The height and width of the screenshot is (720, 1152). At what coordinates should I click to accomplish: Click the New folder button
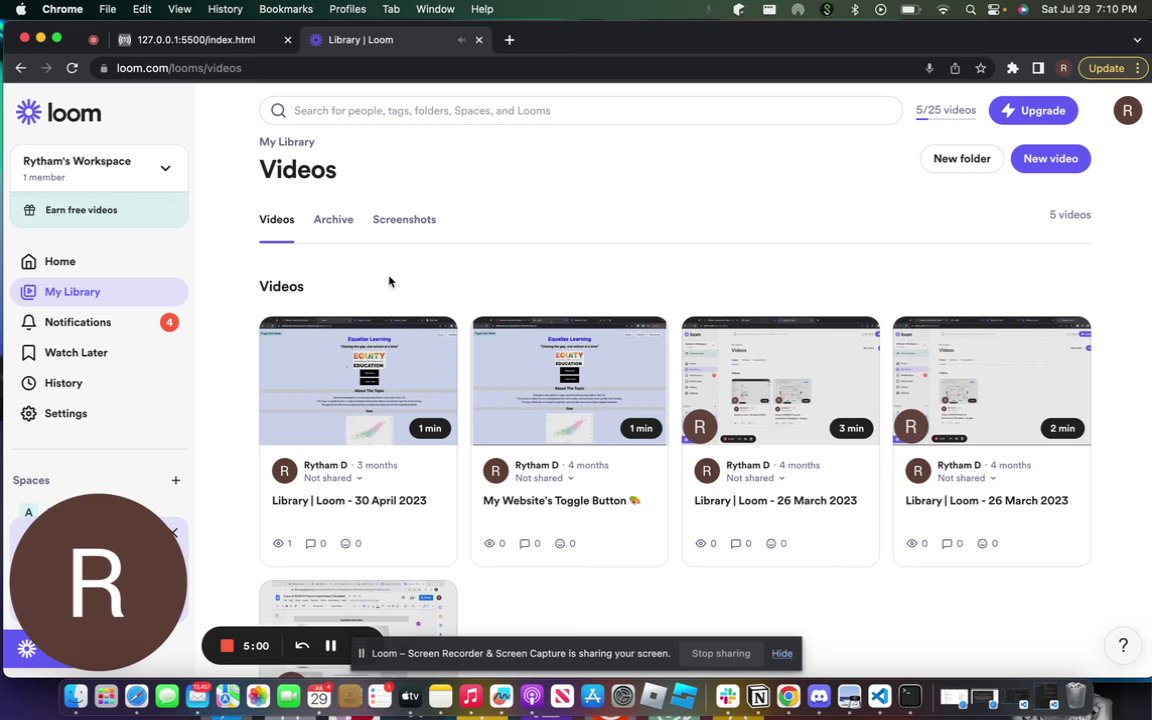point(962,159)
